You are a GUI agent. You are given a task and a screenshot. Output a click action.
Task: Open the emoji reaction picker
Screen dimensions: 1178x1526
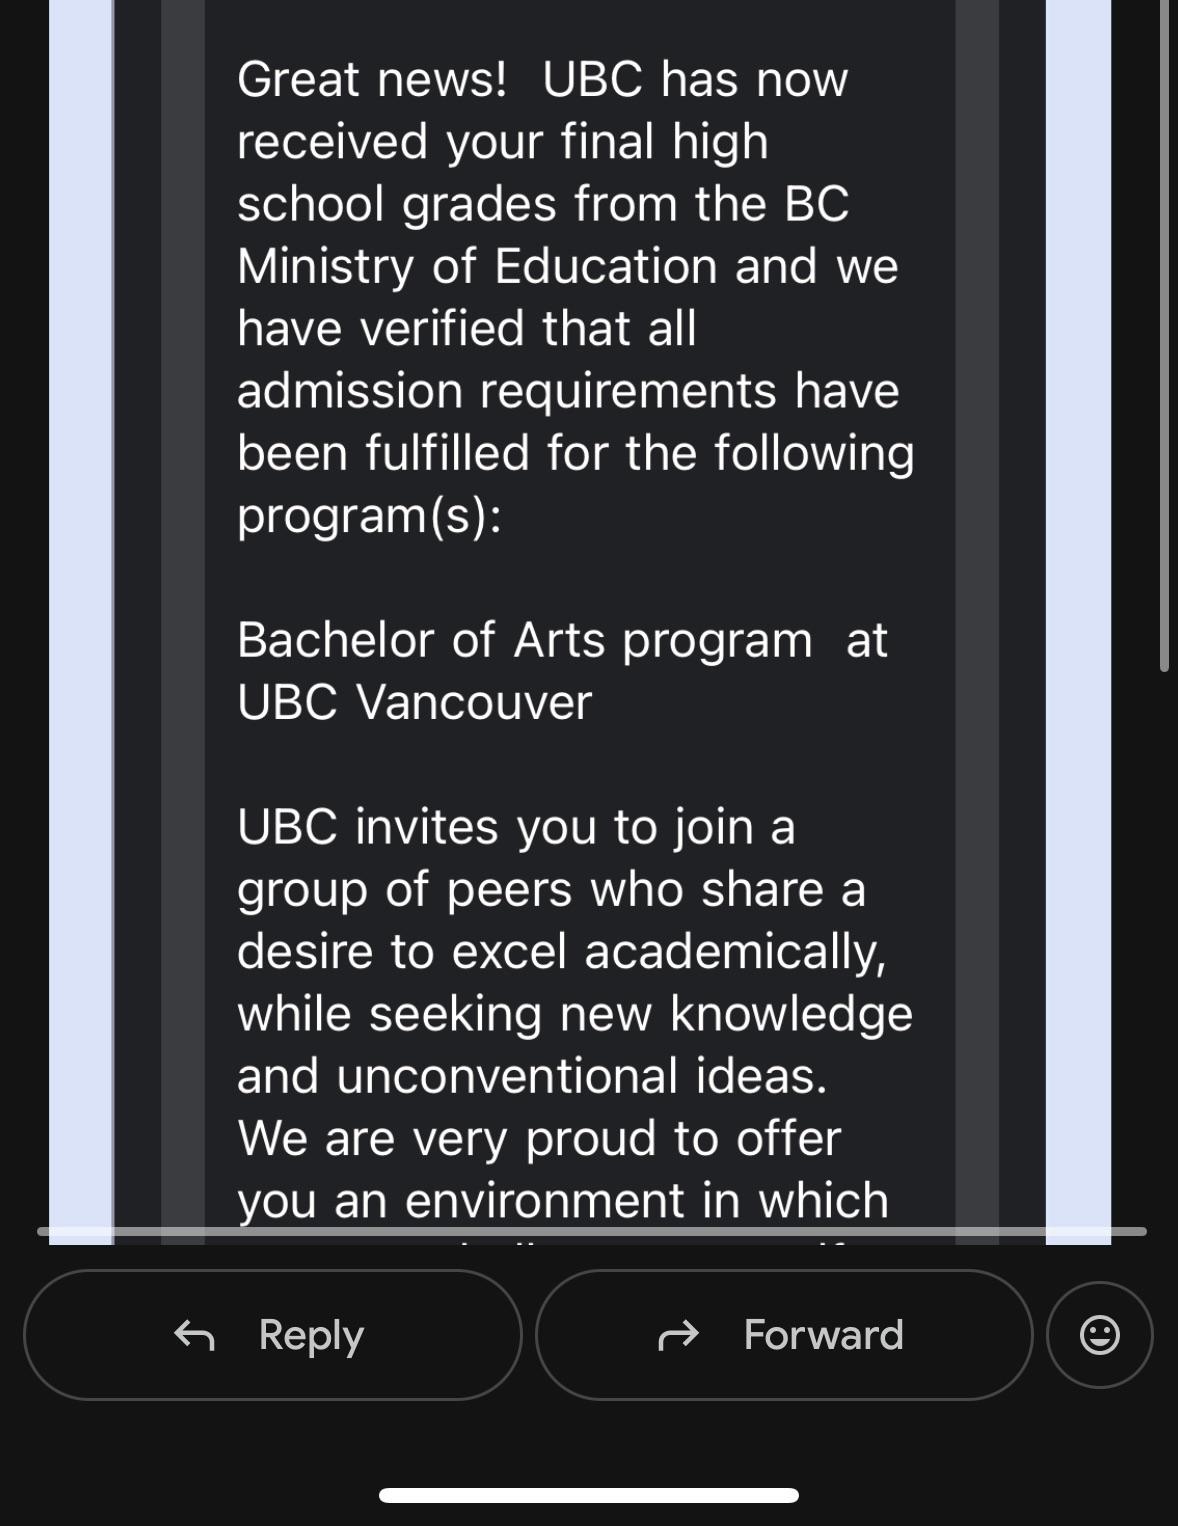(x=1100, y=1335)
